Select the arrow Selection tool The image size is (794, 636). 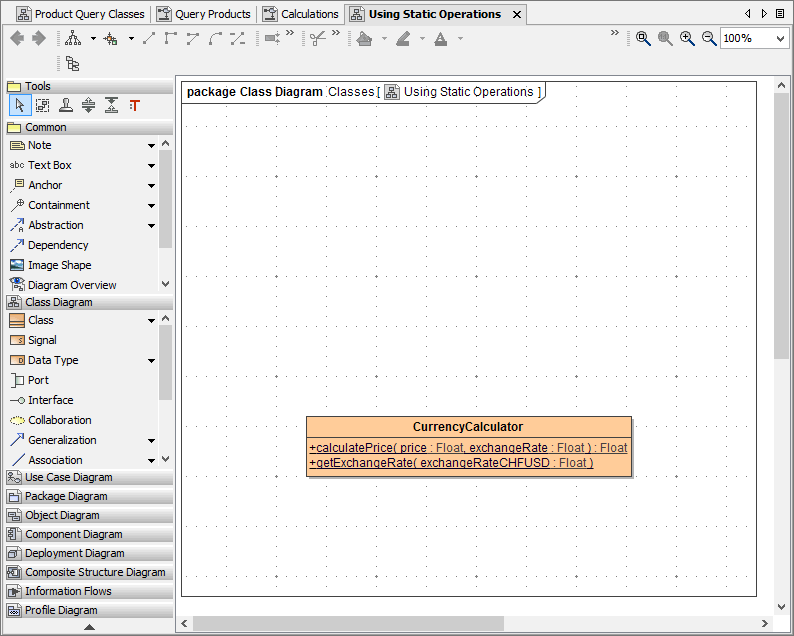20,106
